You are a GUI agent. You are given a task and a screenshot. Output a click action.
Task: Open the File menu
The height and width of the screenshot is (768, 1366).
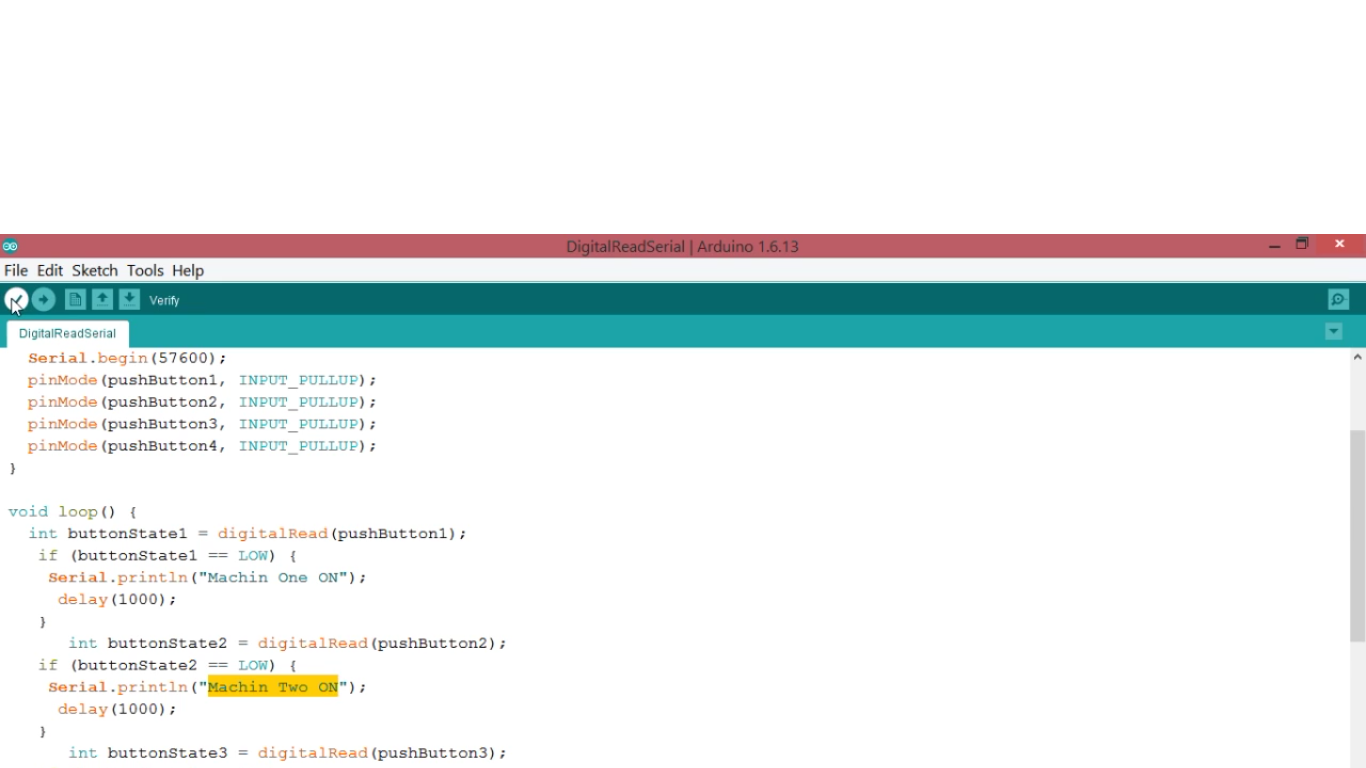pyautogui.click(x=15, y=270)
